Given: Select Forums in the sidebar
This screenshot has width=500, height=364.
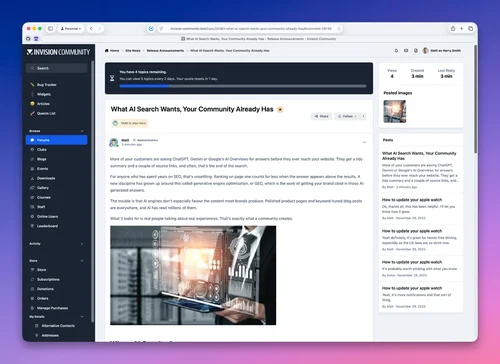Looking at the screenshot, I should [56, 140].
